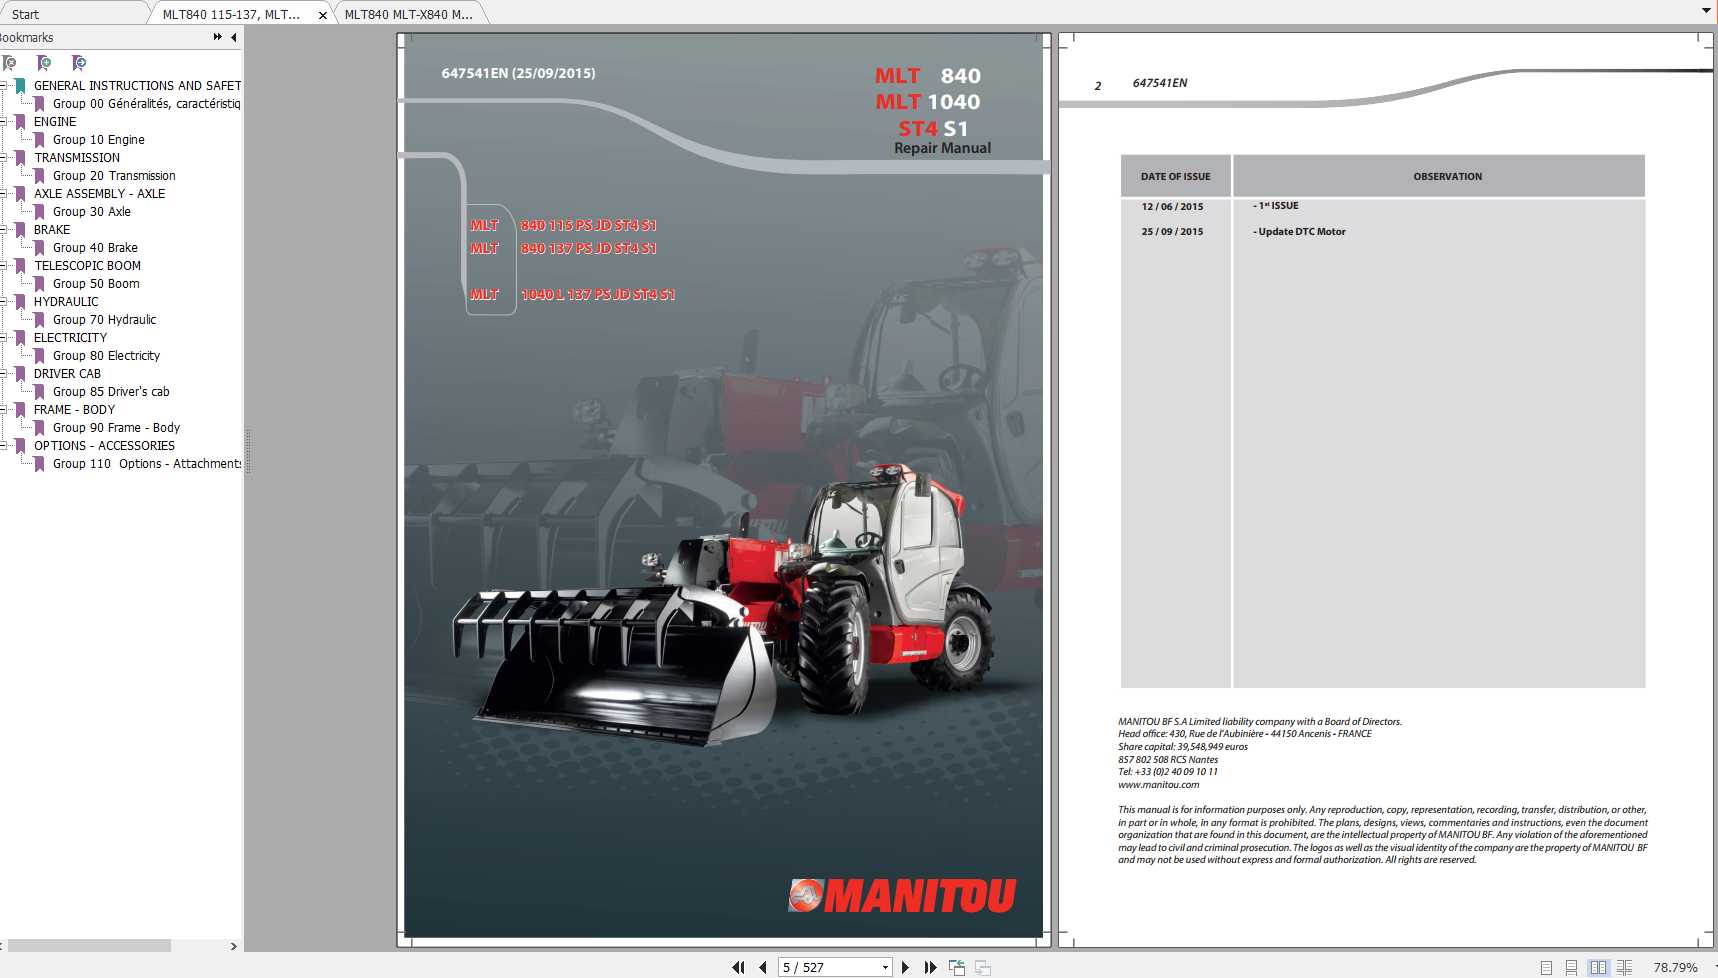The image size is (1718, 978).
Task: Click the add bookmark icon
Action: click(44, 63)
